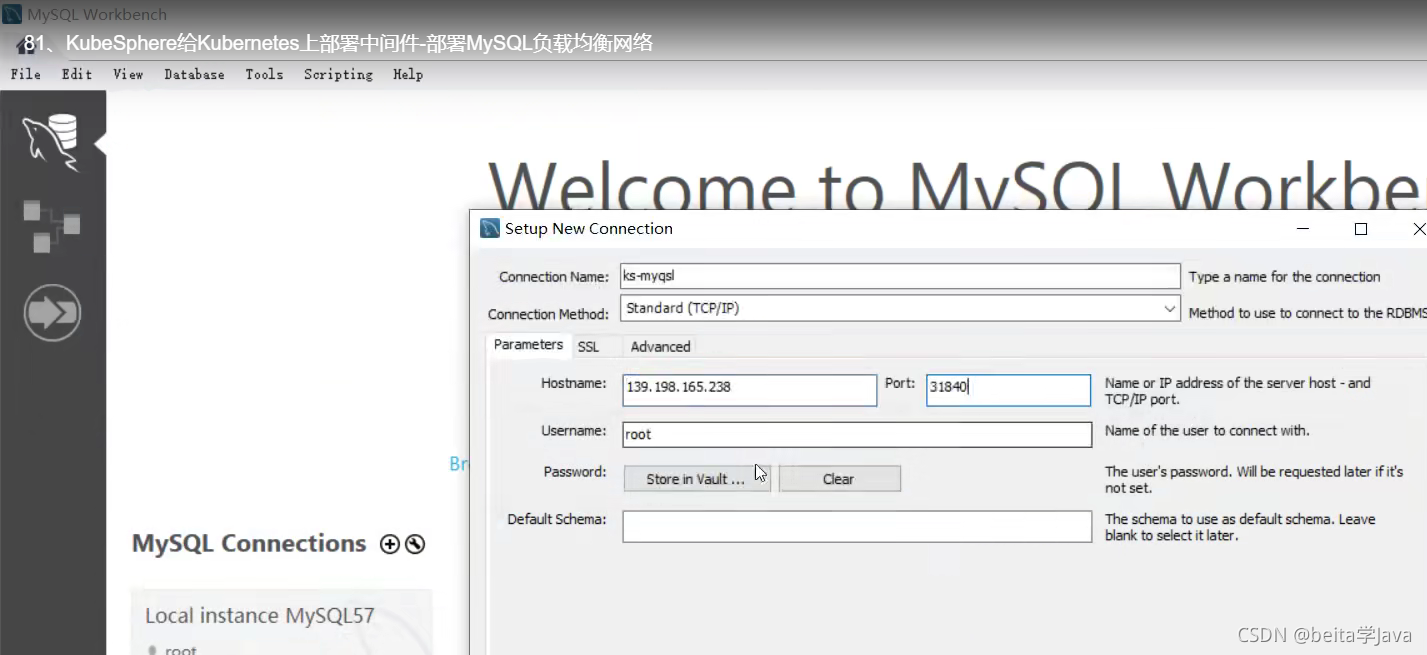Screen dimensions: 1427x655
Task: Switch to the SSL tab
Action: [x=589, y=346]
